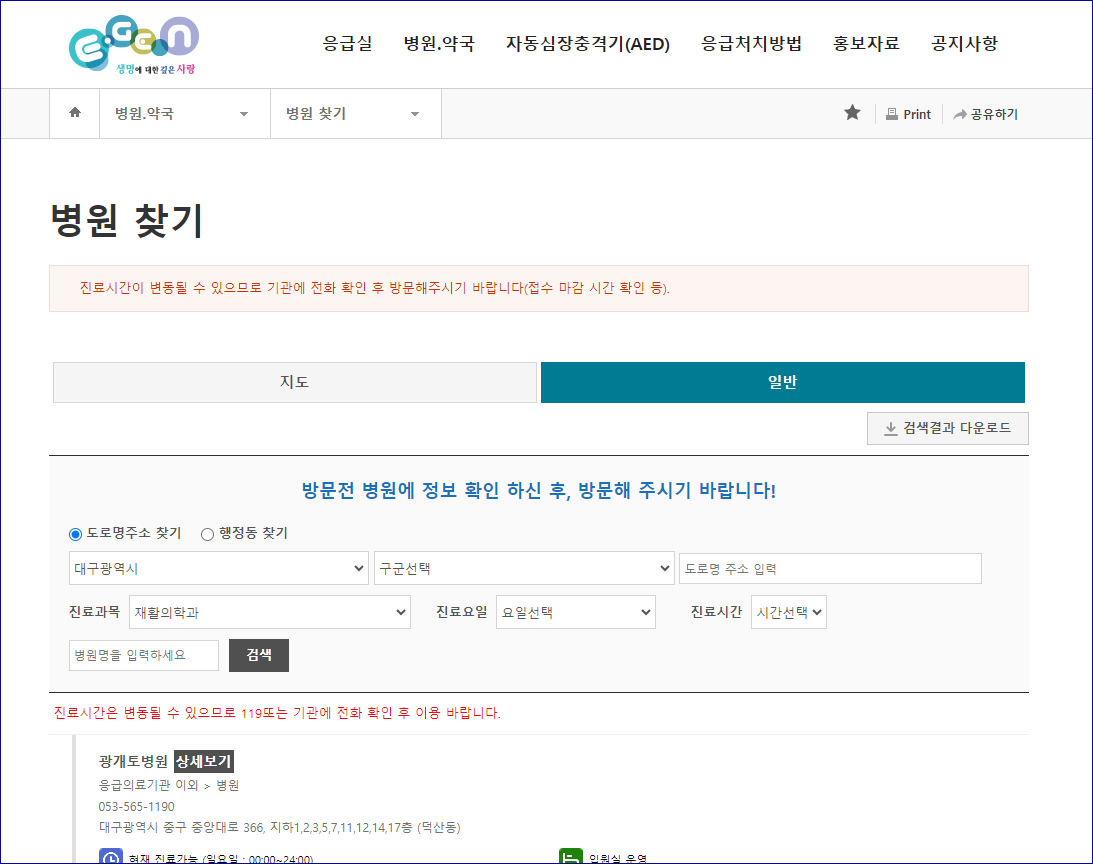
Task: Click the 광개토병원 hospital name
Action: pos(133,761)
